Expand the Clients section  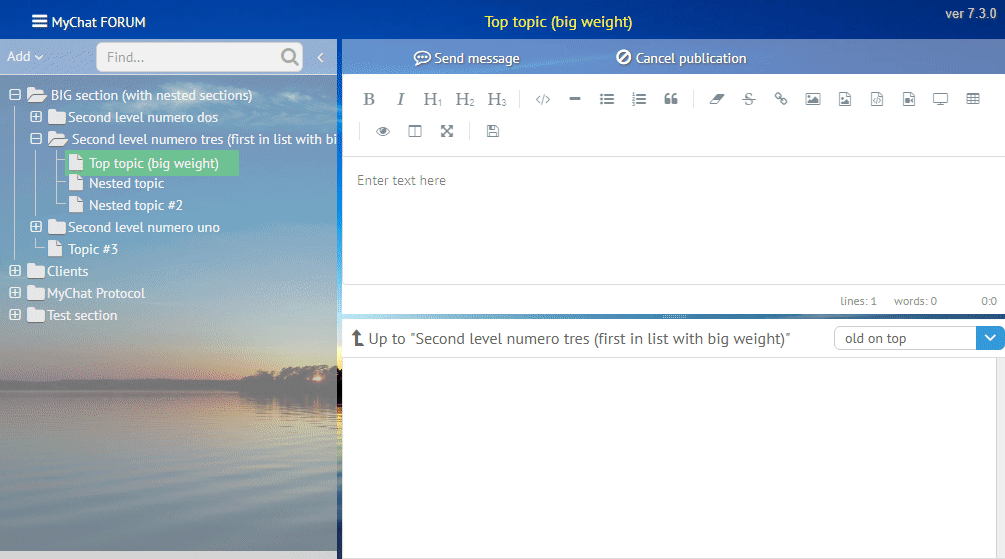[x=15, y=271]
